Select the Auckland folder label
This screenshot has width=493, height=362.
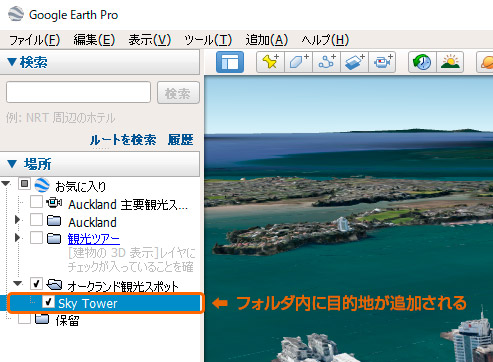[92, 222]
